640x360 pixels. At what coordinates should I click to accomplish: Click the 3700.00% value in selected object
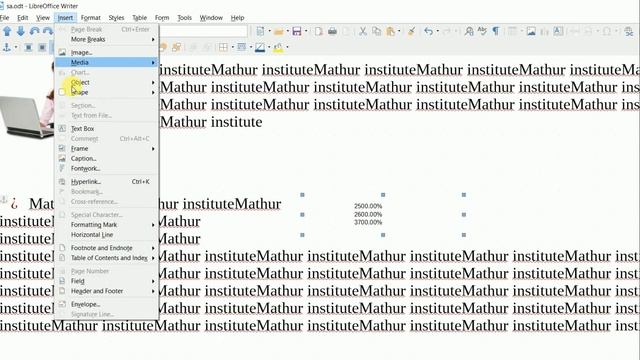tap(368, 222)
